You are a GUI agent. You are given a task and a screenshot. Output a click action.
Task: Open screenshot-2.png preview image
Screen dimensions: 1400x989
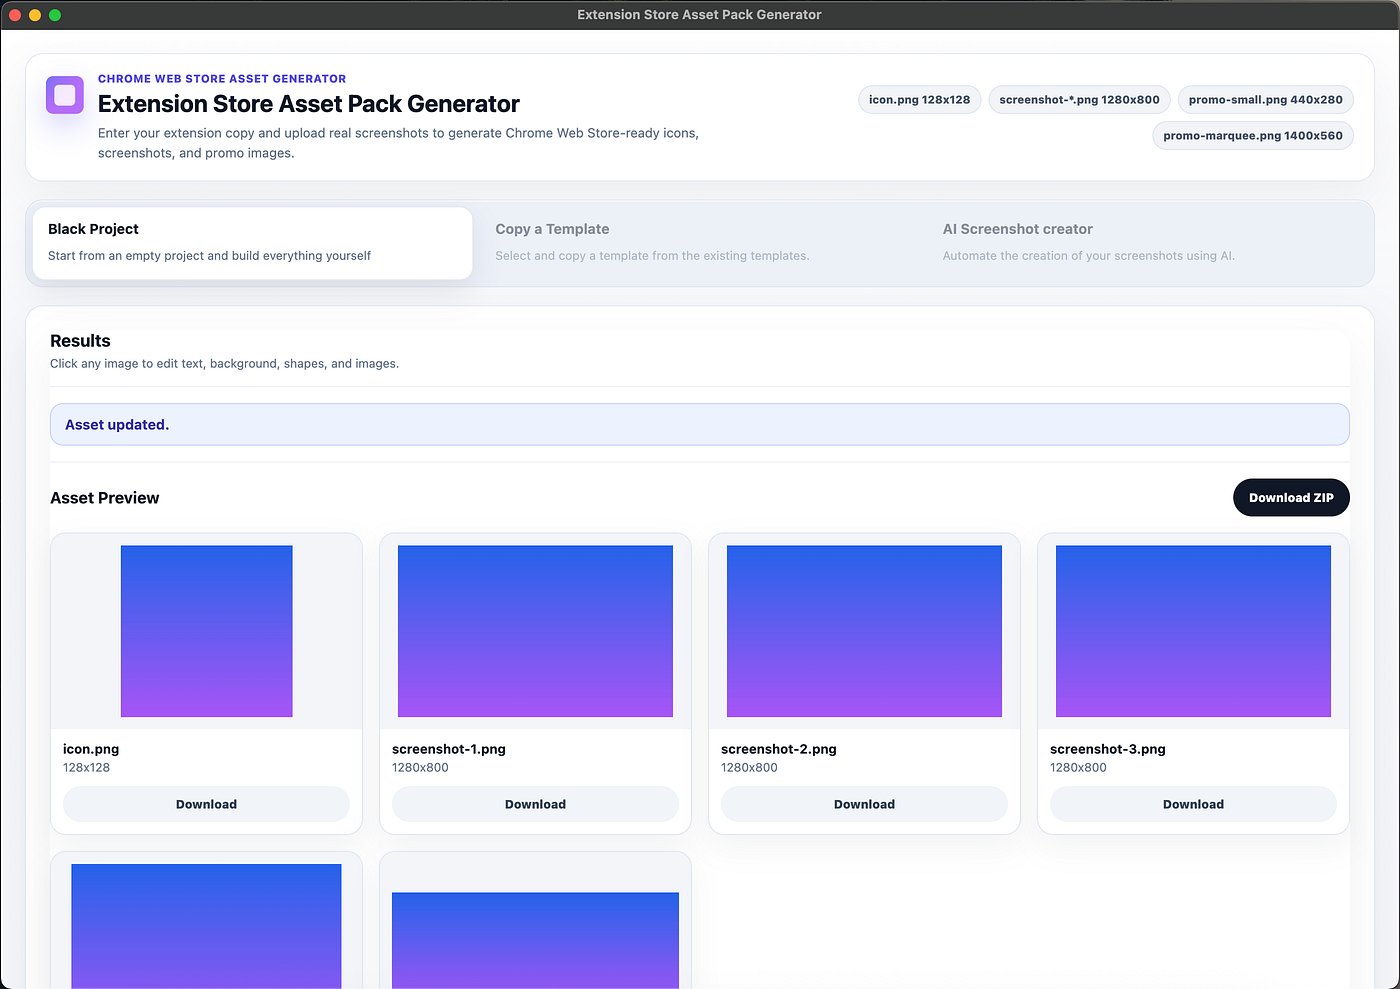point(864,631)
